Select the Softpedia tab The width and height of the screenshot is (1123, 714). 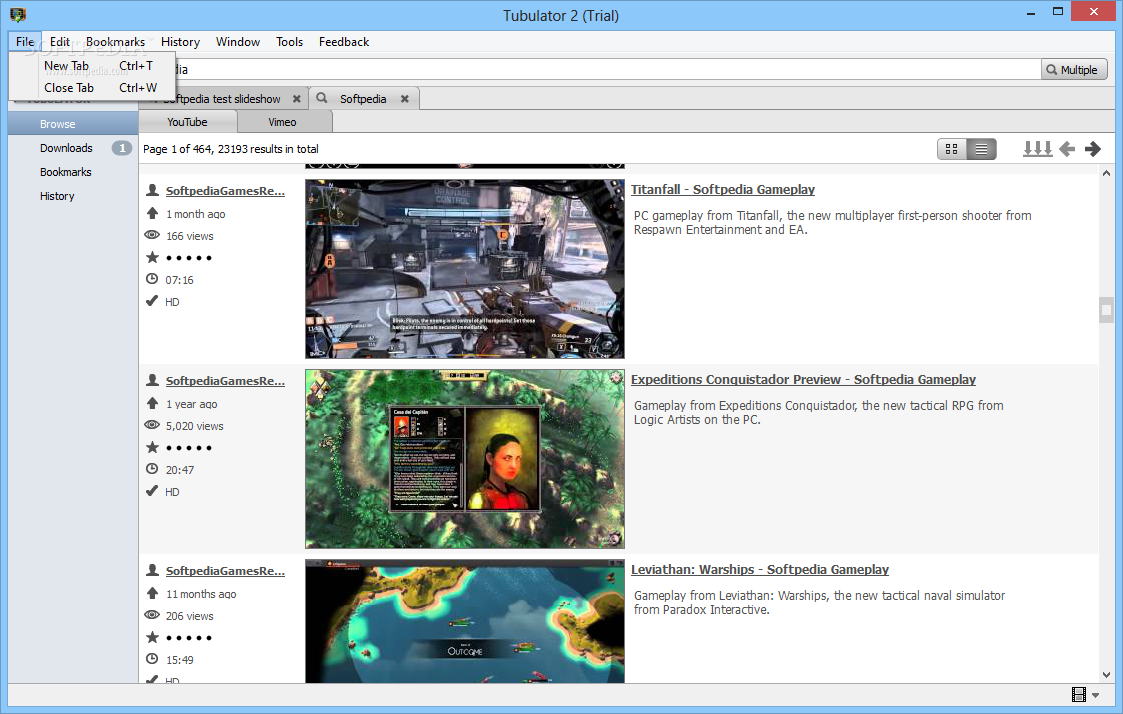pos(363,99)
